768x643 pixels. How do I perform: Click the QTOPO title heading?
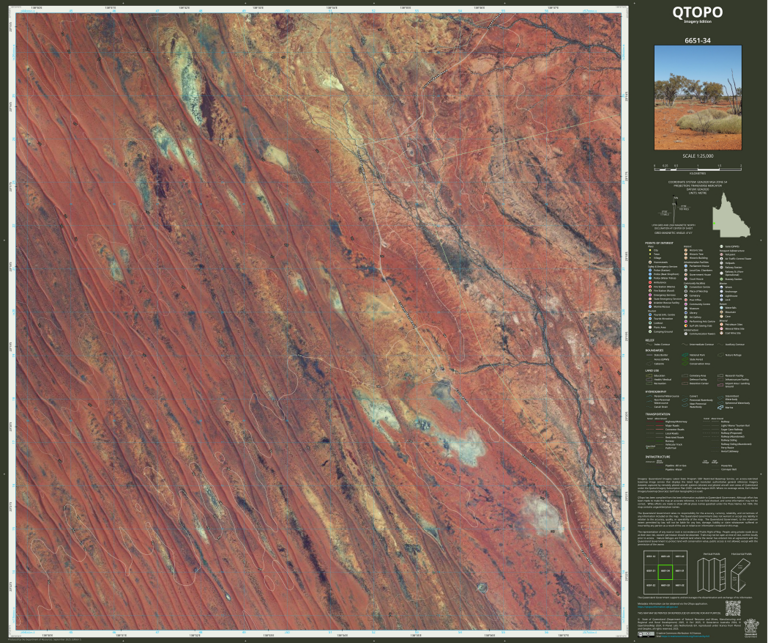pyautogui.click(x=697, y=12)
